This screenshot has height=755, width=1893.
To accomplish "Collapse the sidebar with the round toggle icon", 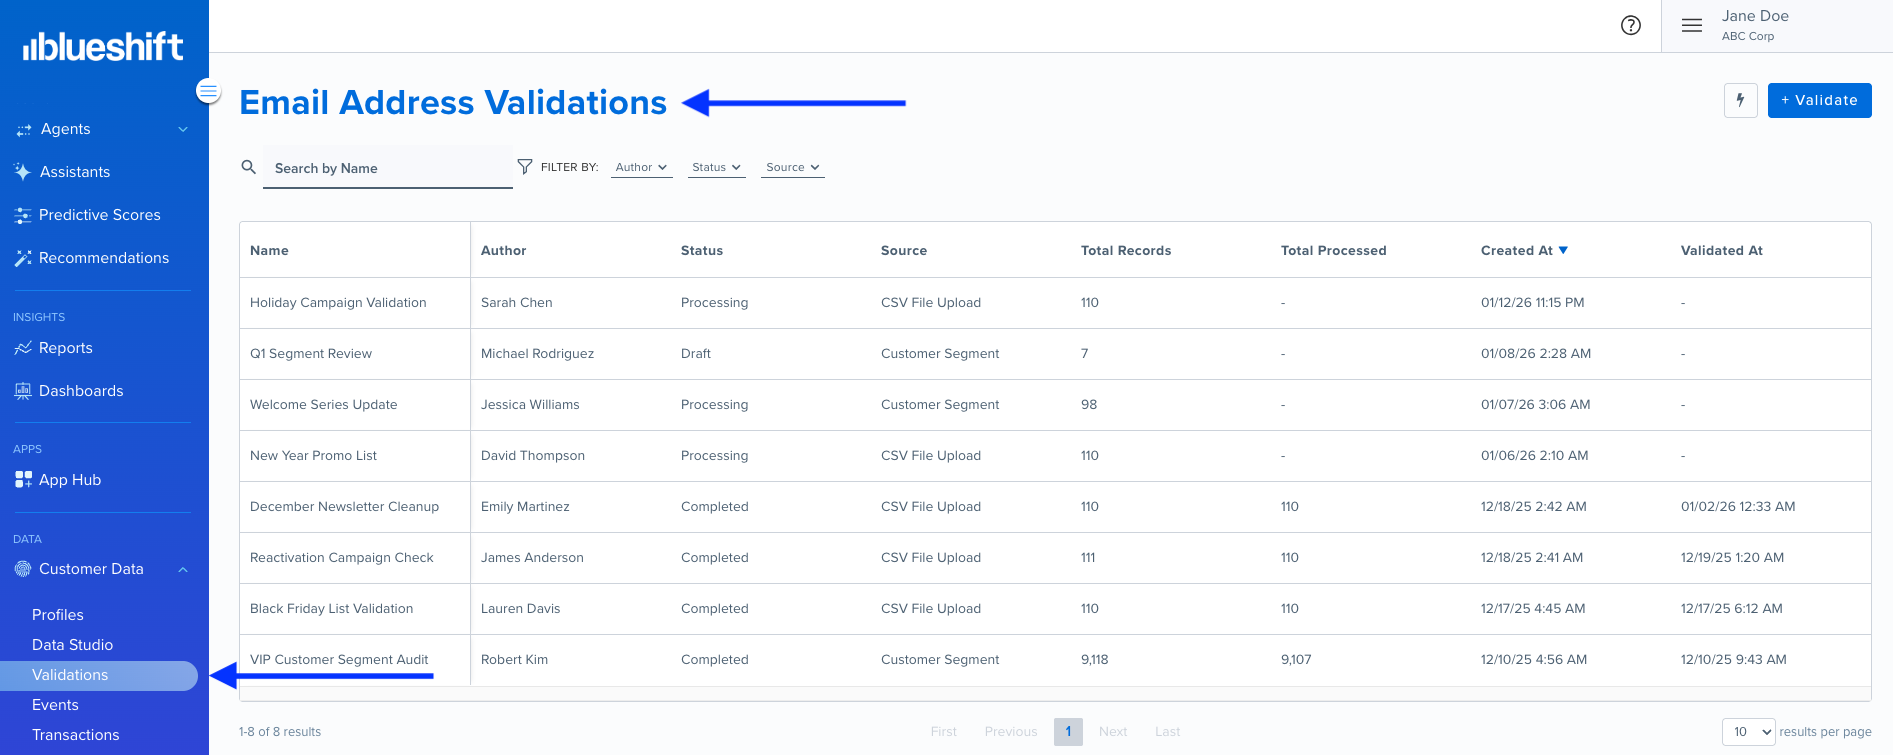I will point(208,91).
